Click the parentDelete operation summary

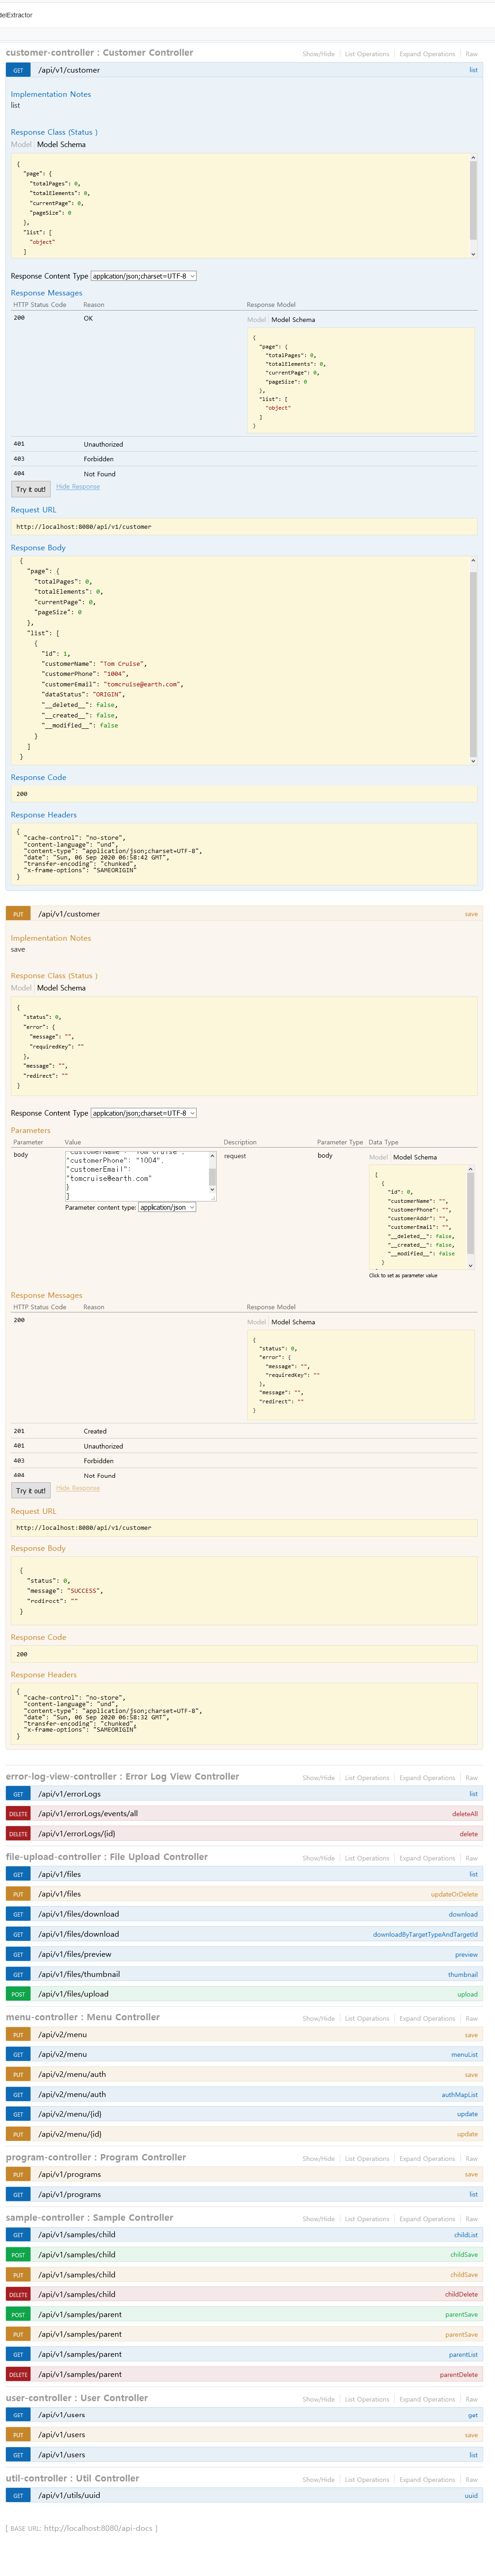click(459, 2374)
